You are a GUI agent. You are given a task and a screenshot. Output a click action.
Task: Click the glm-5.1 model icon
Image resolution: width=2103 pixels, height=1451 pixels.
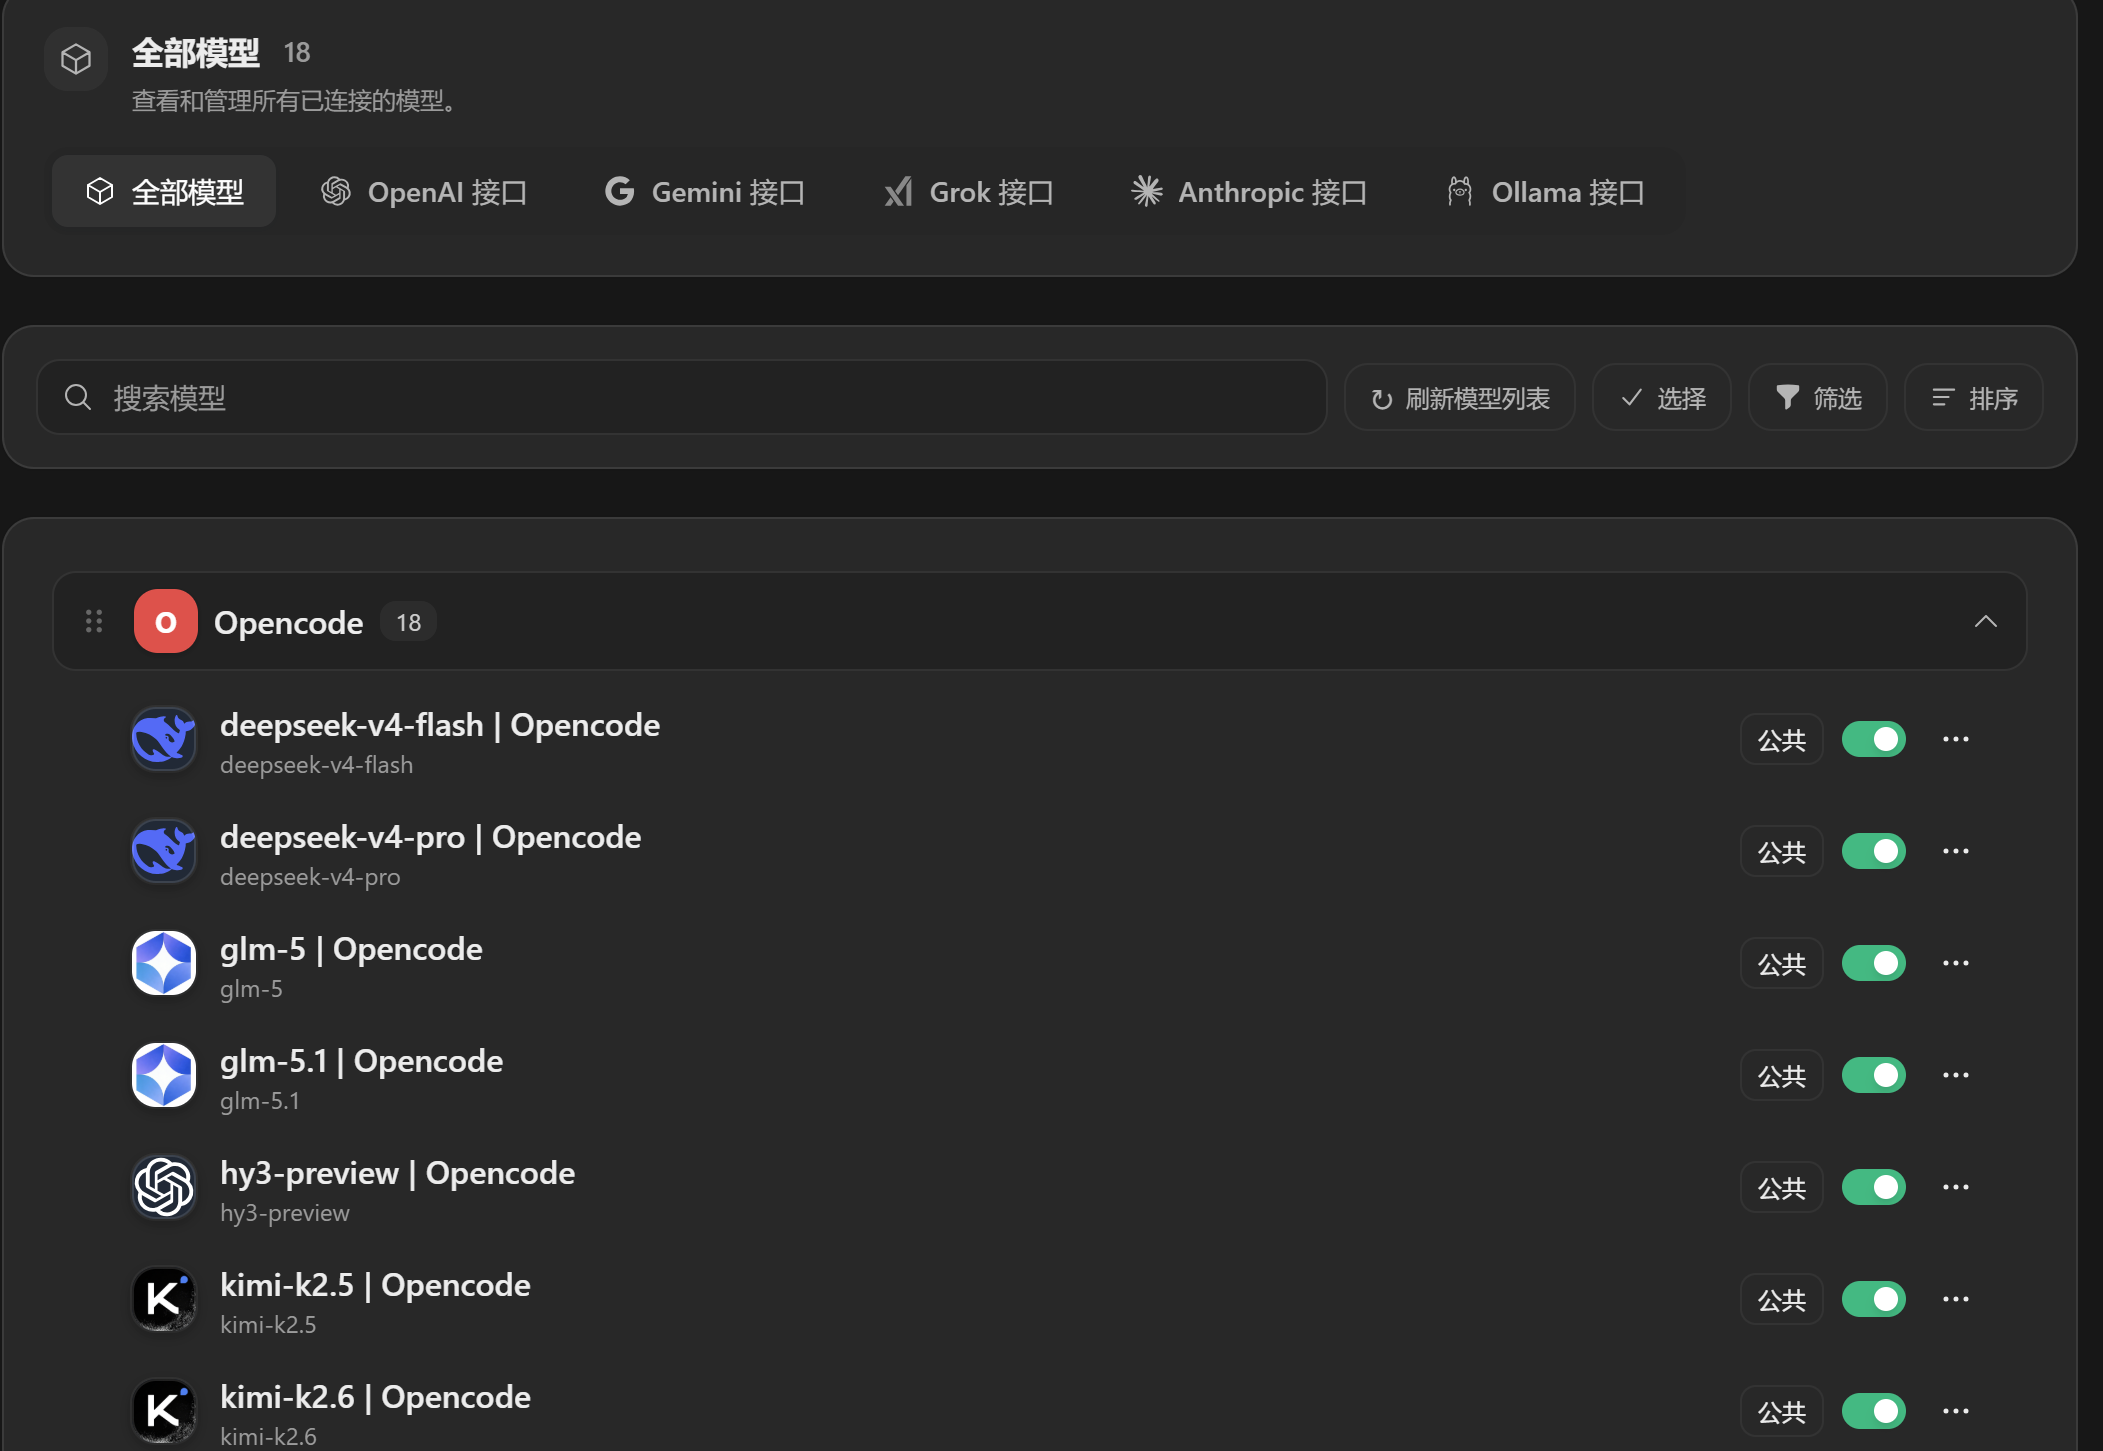point(164,1075)
